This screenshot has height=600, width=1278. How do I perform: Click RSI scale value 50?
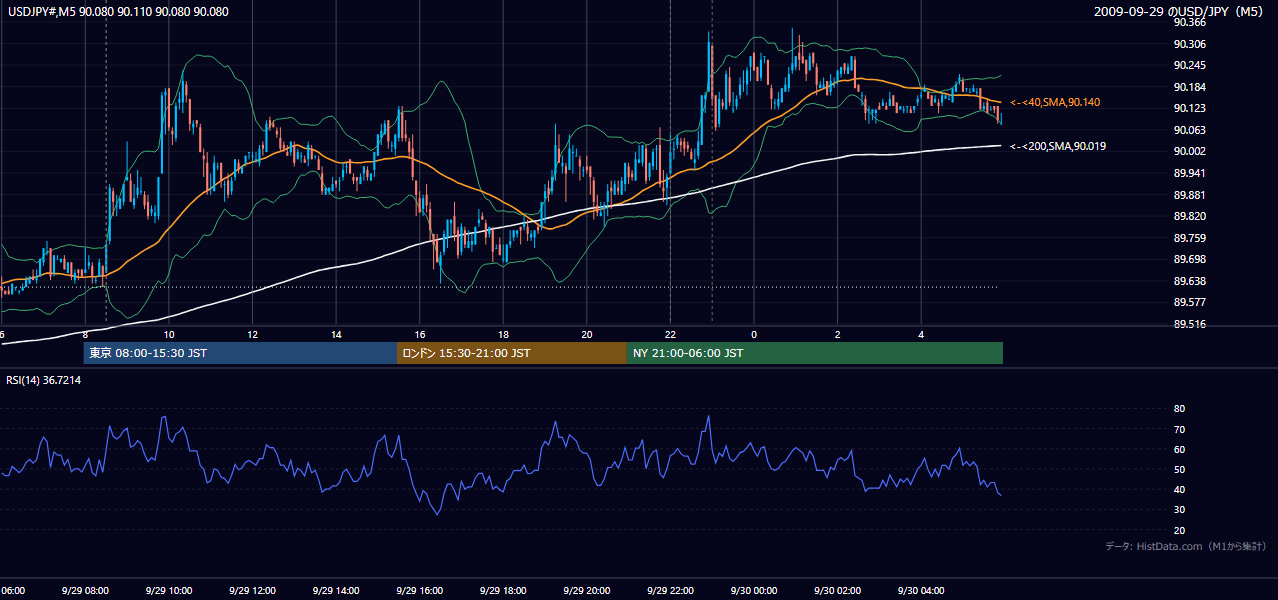(x=1179, y=469)
